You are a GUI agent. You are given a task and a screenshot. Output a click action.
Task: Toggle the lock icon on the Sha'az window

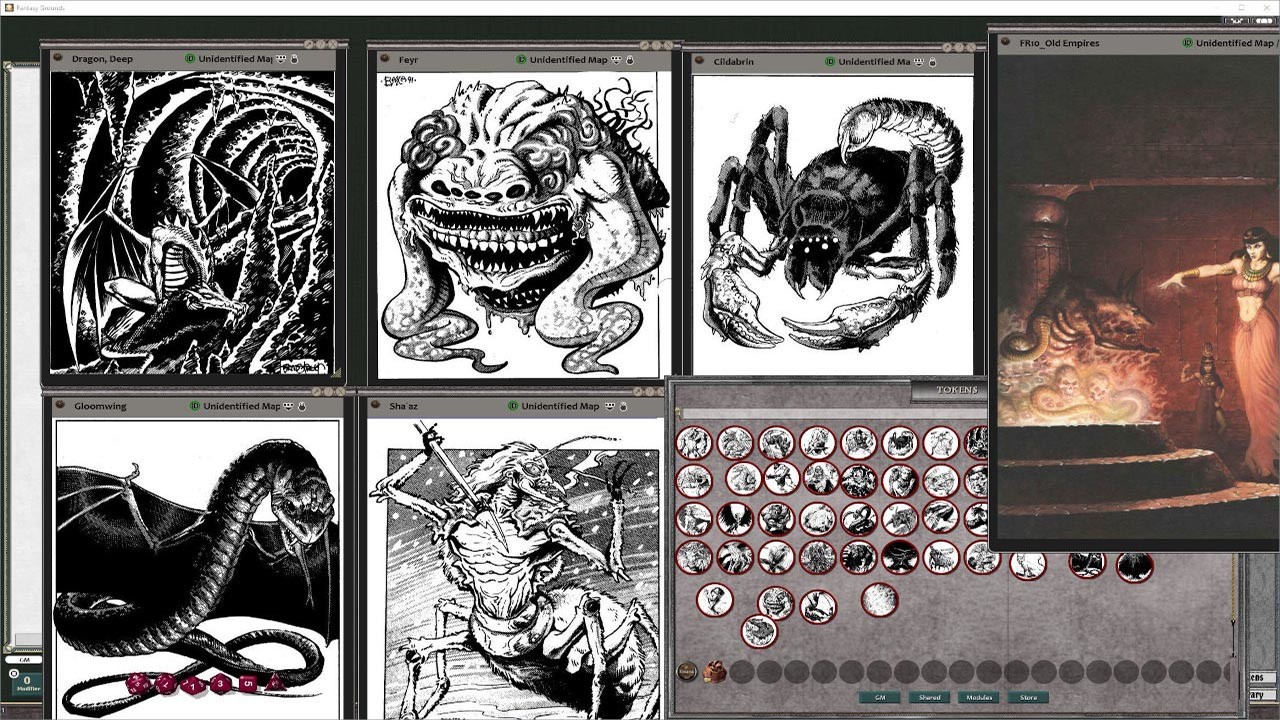tap(622, 407)
